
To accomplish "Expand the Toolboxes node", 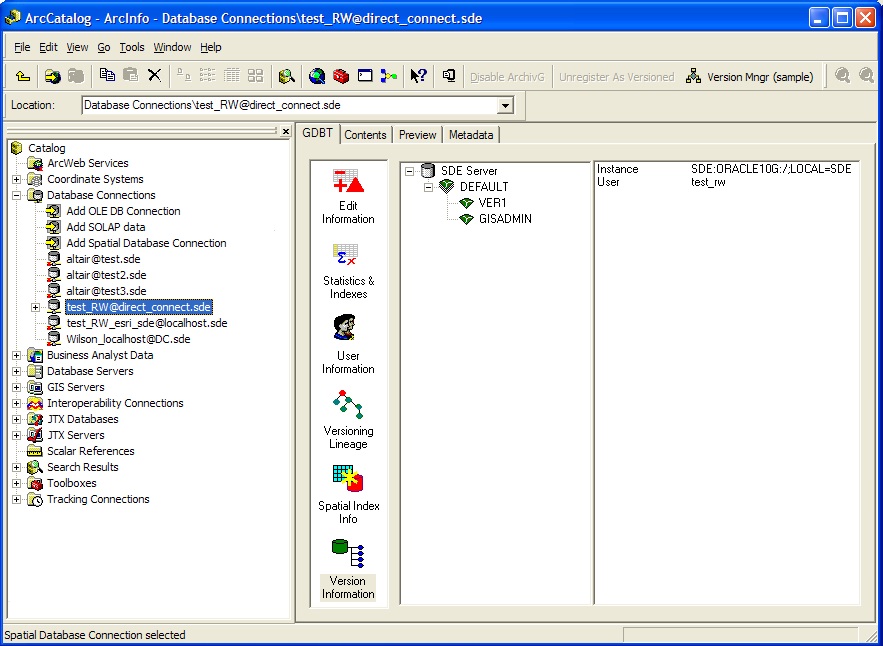I will [16, 484].
